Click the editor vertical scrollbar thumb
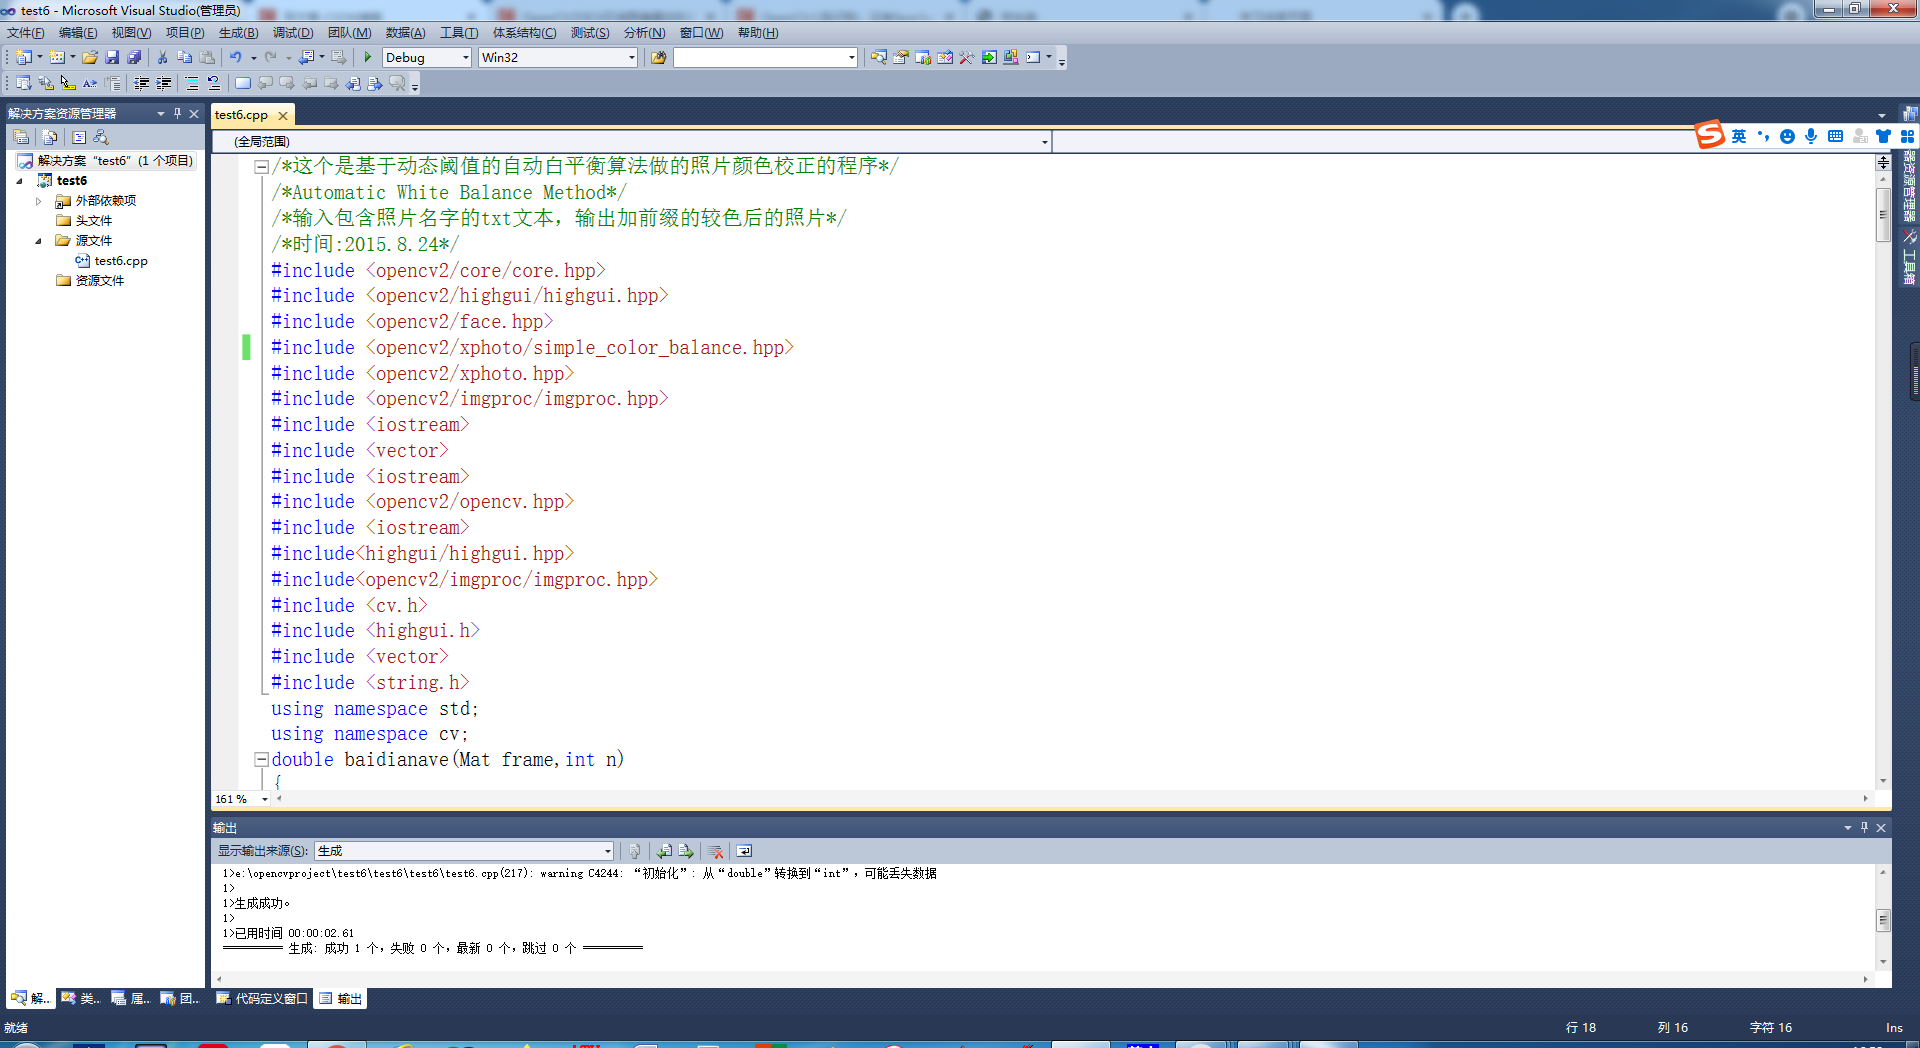This screenshot has width=1920, height=1048. click(x=1883, y=215)
